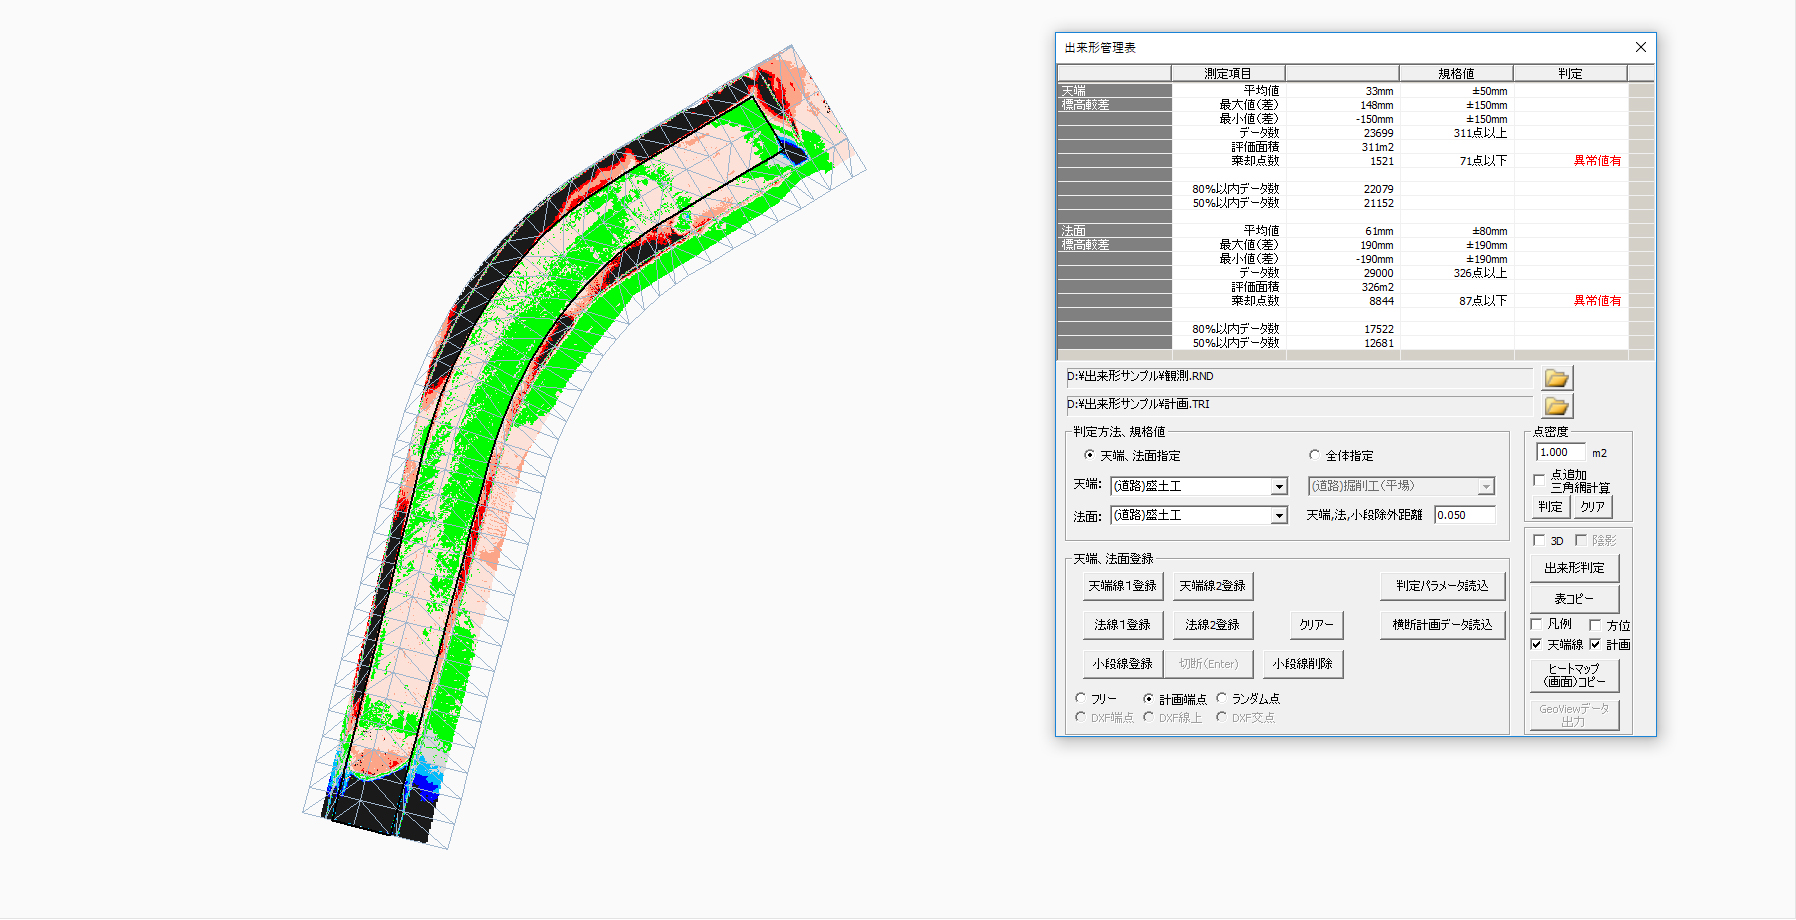Click the 規格値 column header
Screen dimensions: 1796x920
pyautogui.click(x=1455, y=73)
